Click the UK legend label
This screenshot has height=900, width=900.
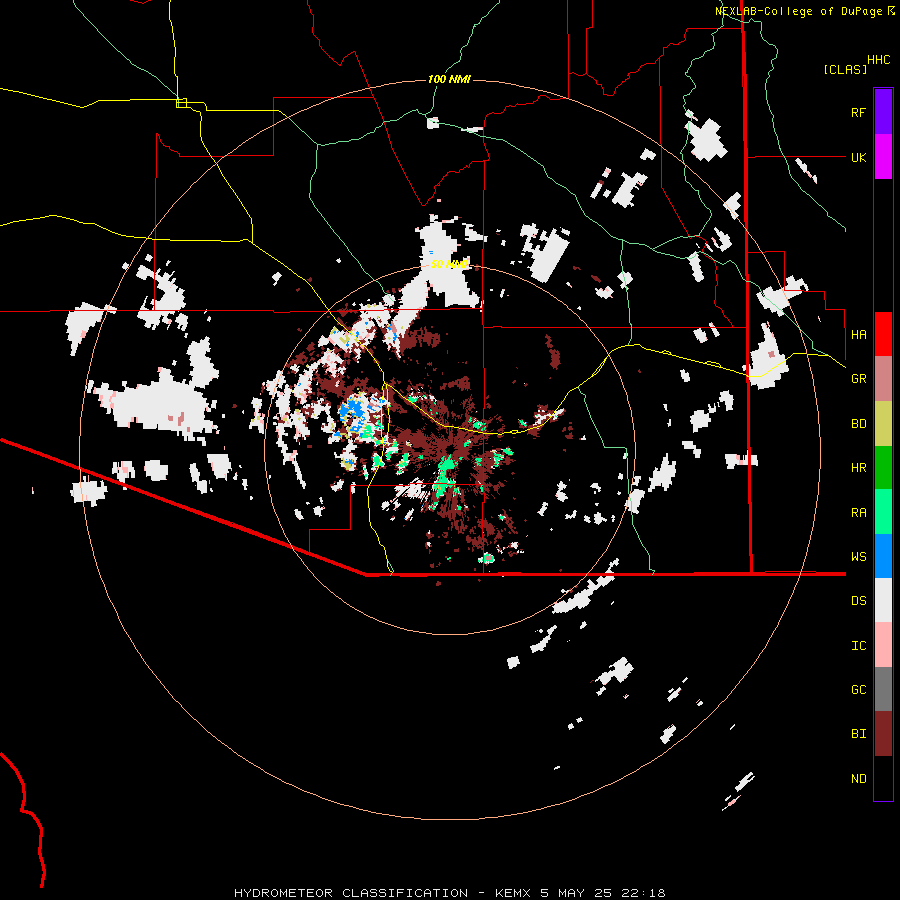pyautogui.click(x=858, y=157)
